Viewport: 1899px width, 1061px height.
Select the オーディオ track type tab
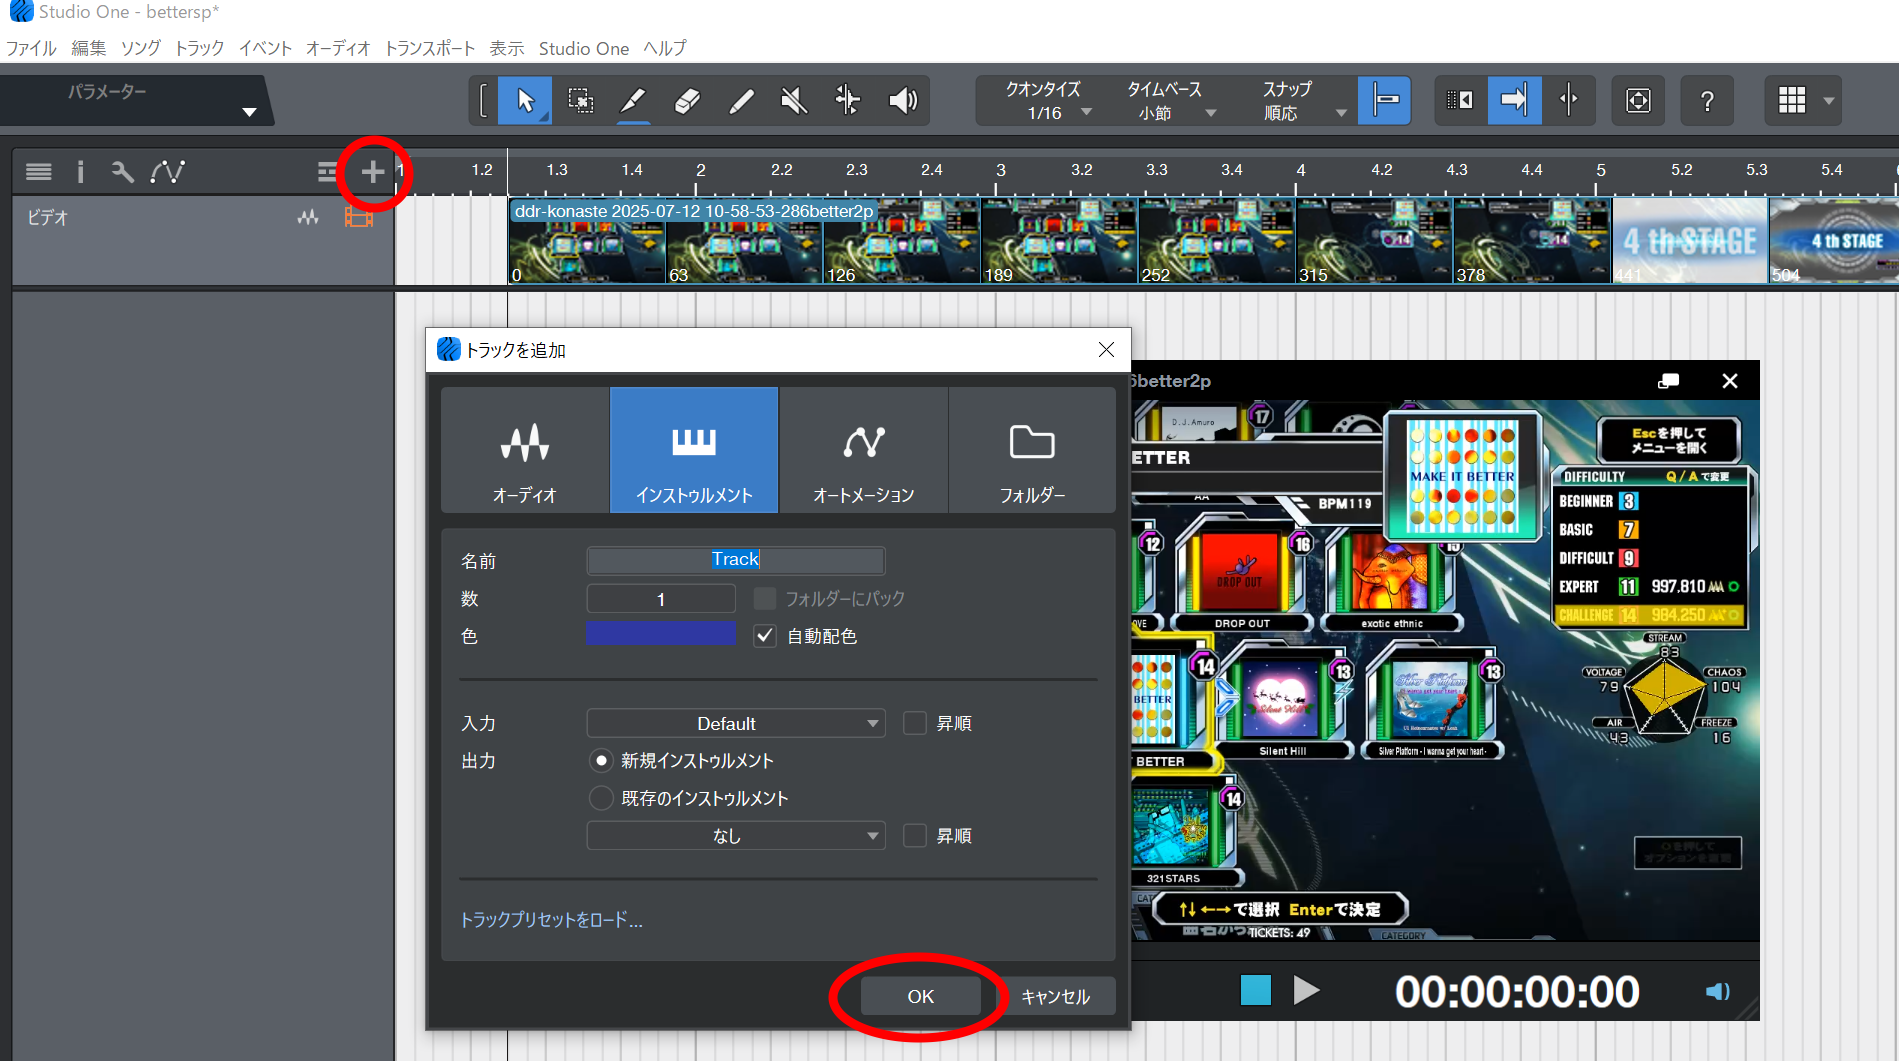click(525, 450)
